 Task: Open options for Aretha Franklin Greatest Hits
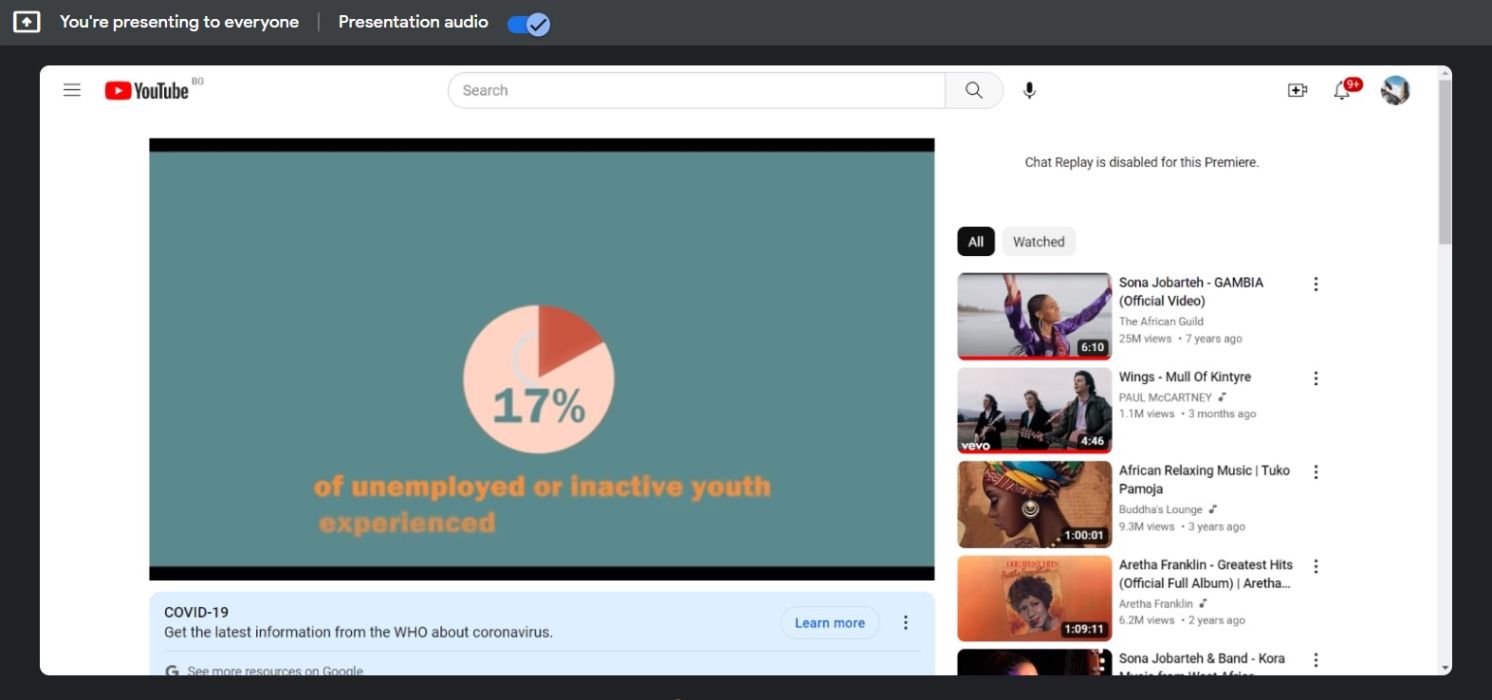(x=1316, y=566)
